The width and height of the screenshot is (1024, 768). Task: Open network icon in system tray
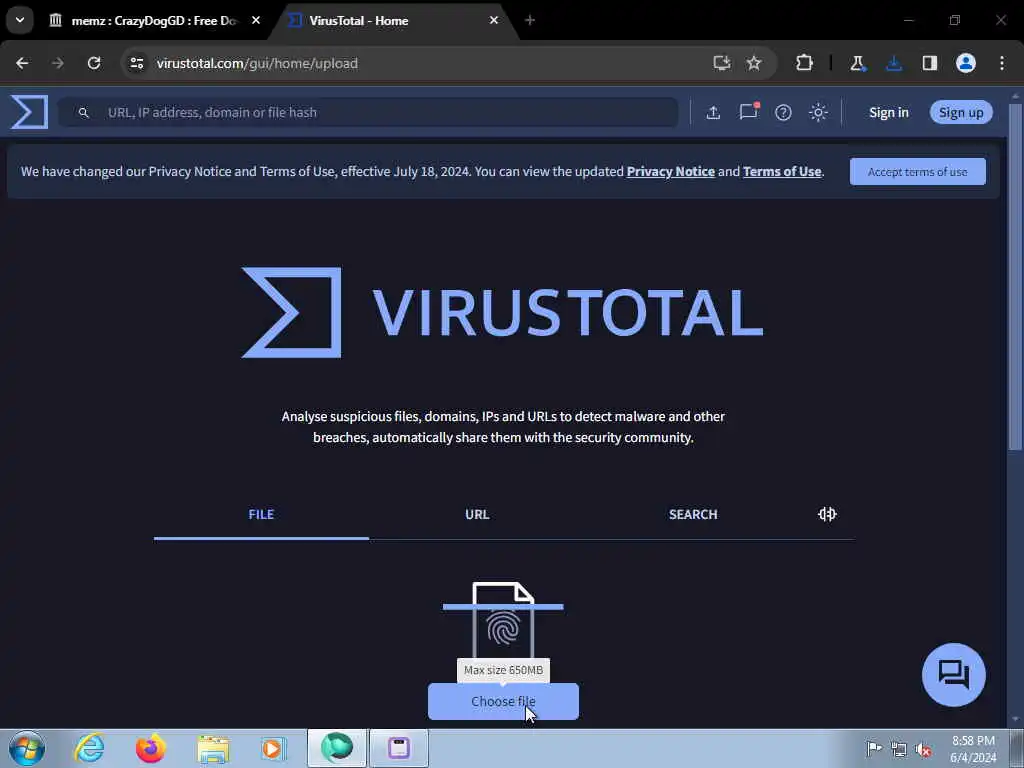[899, 750]
